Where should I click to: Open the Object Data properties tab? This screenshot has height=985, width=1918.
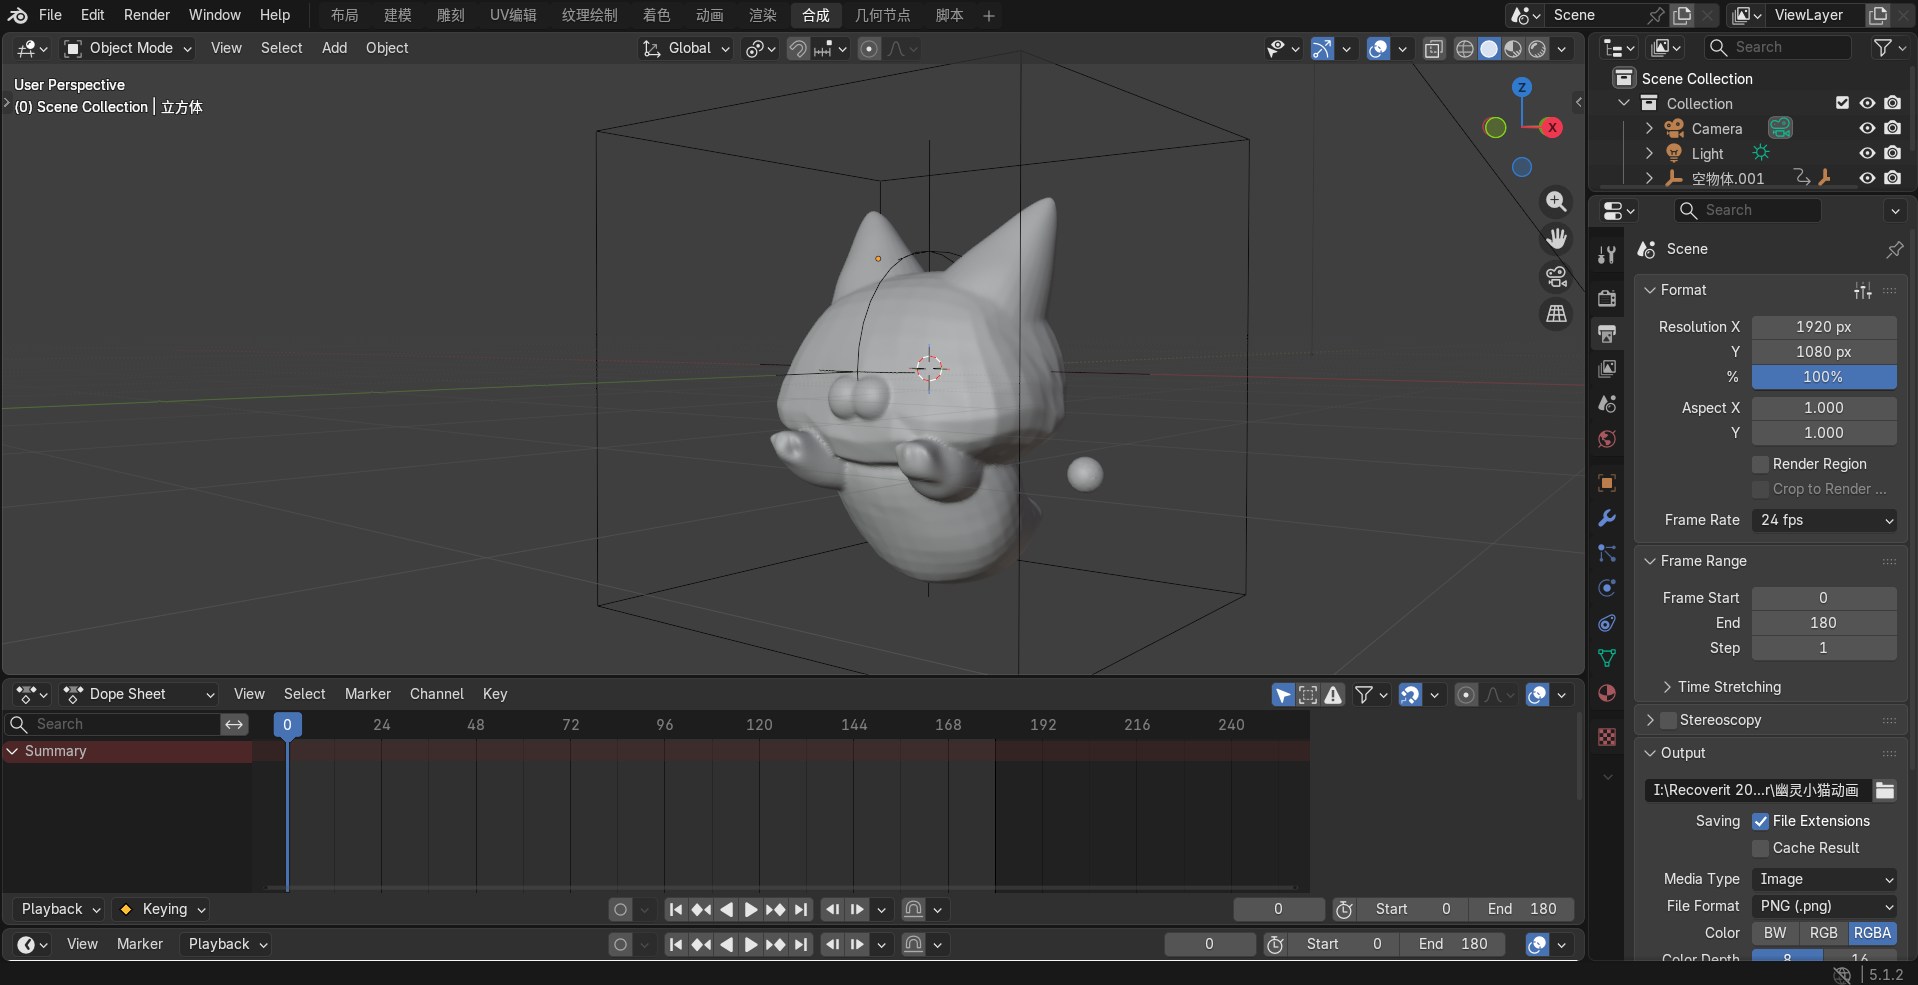tap(1607, 658)
